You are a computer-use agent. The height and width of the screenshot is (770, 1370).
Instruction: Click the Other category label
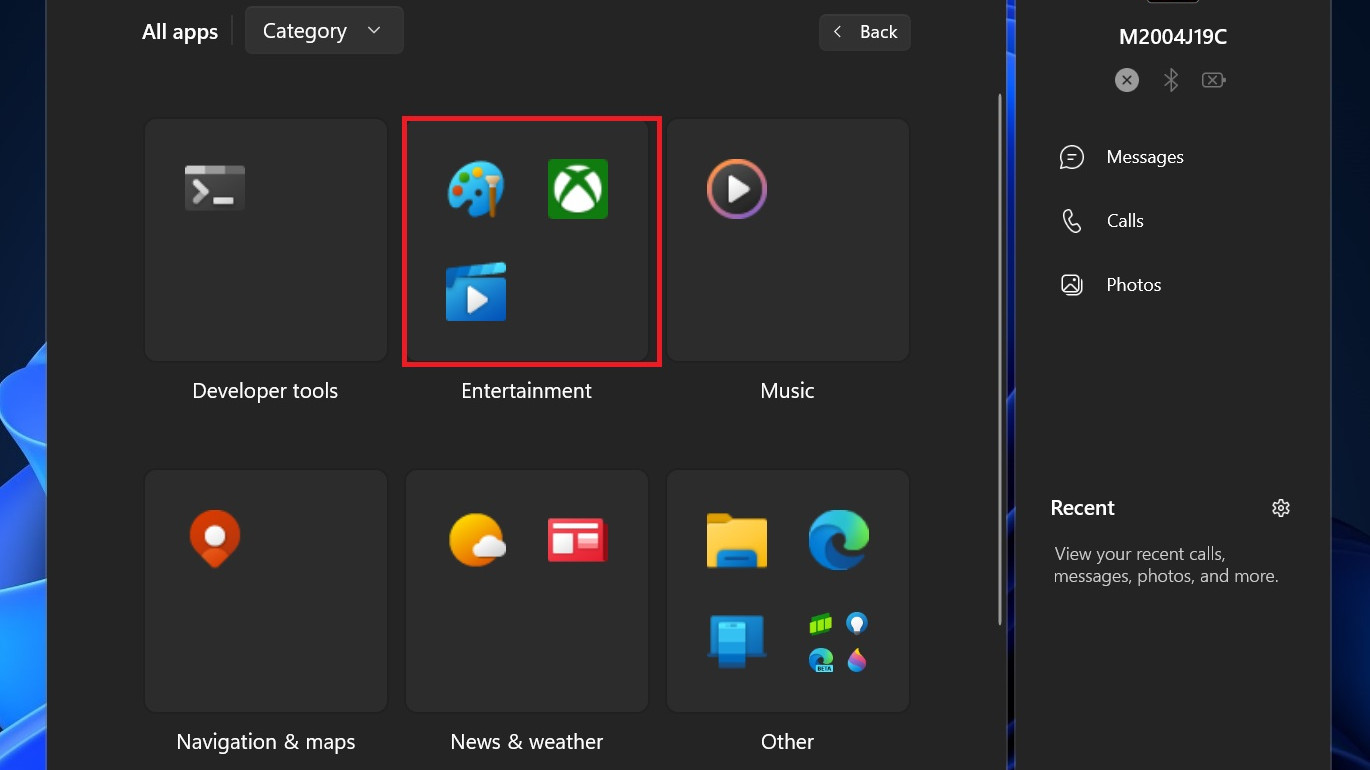pos(788,742)
